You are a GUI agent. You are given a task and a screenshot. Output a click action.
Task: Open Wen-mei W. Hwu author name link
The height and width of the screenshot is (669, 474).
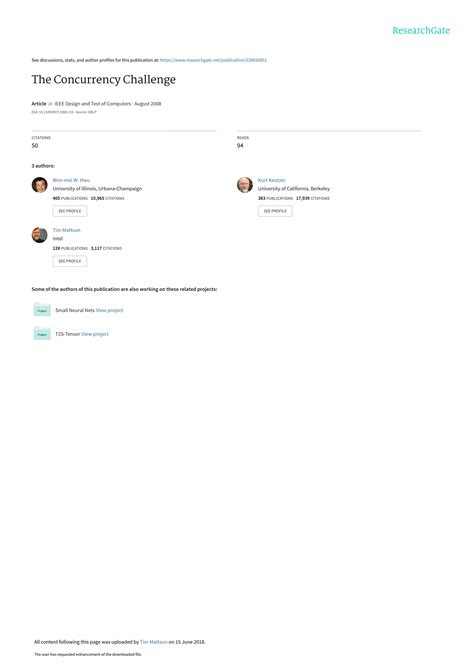pyautogui.click(x=71, y=180)
